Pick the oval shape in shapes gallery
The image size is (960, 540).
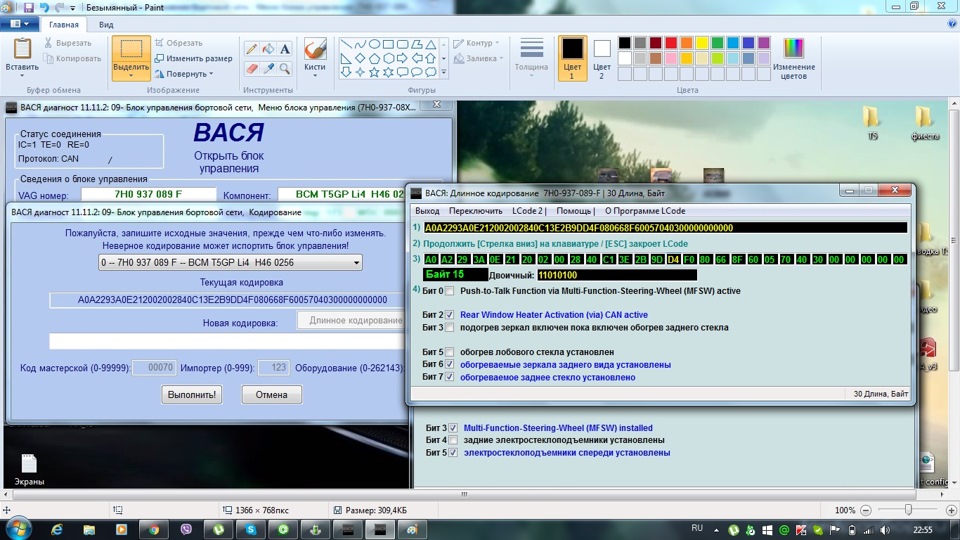tap(374, 45)
